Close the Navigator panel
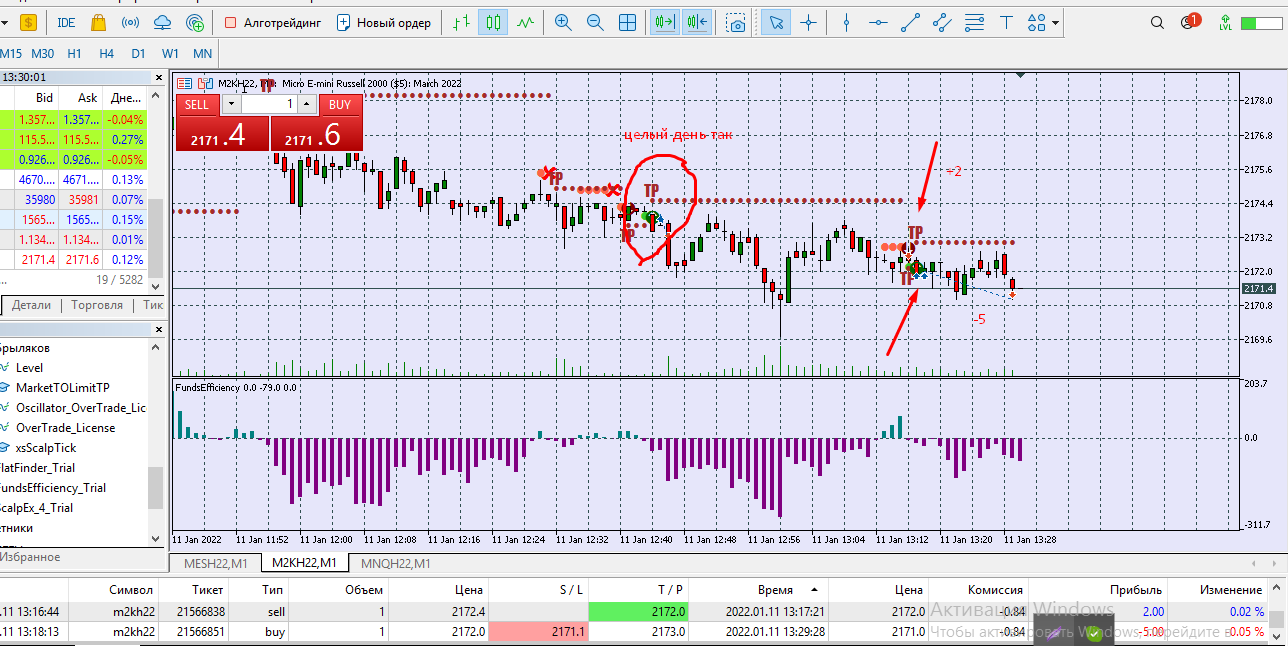Image resolution: width=1288 pixels, height=646 pixels. coord(157,328)
